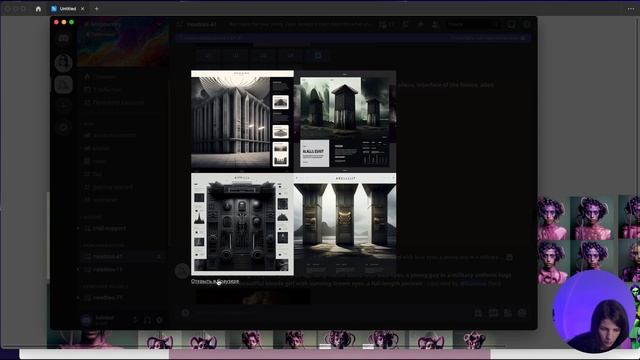
Task: Go to the home icon in the top tab bar
Action: point(38,9)
